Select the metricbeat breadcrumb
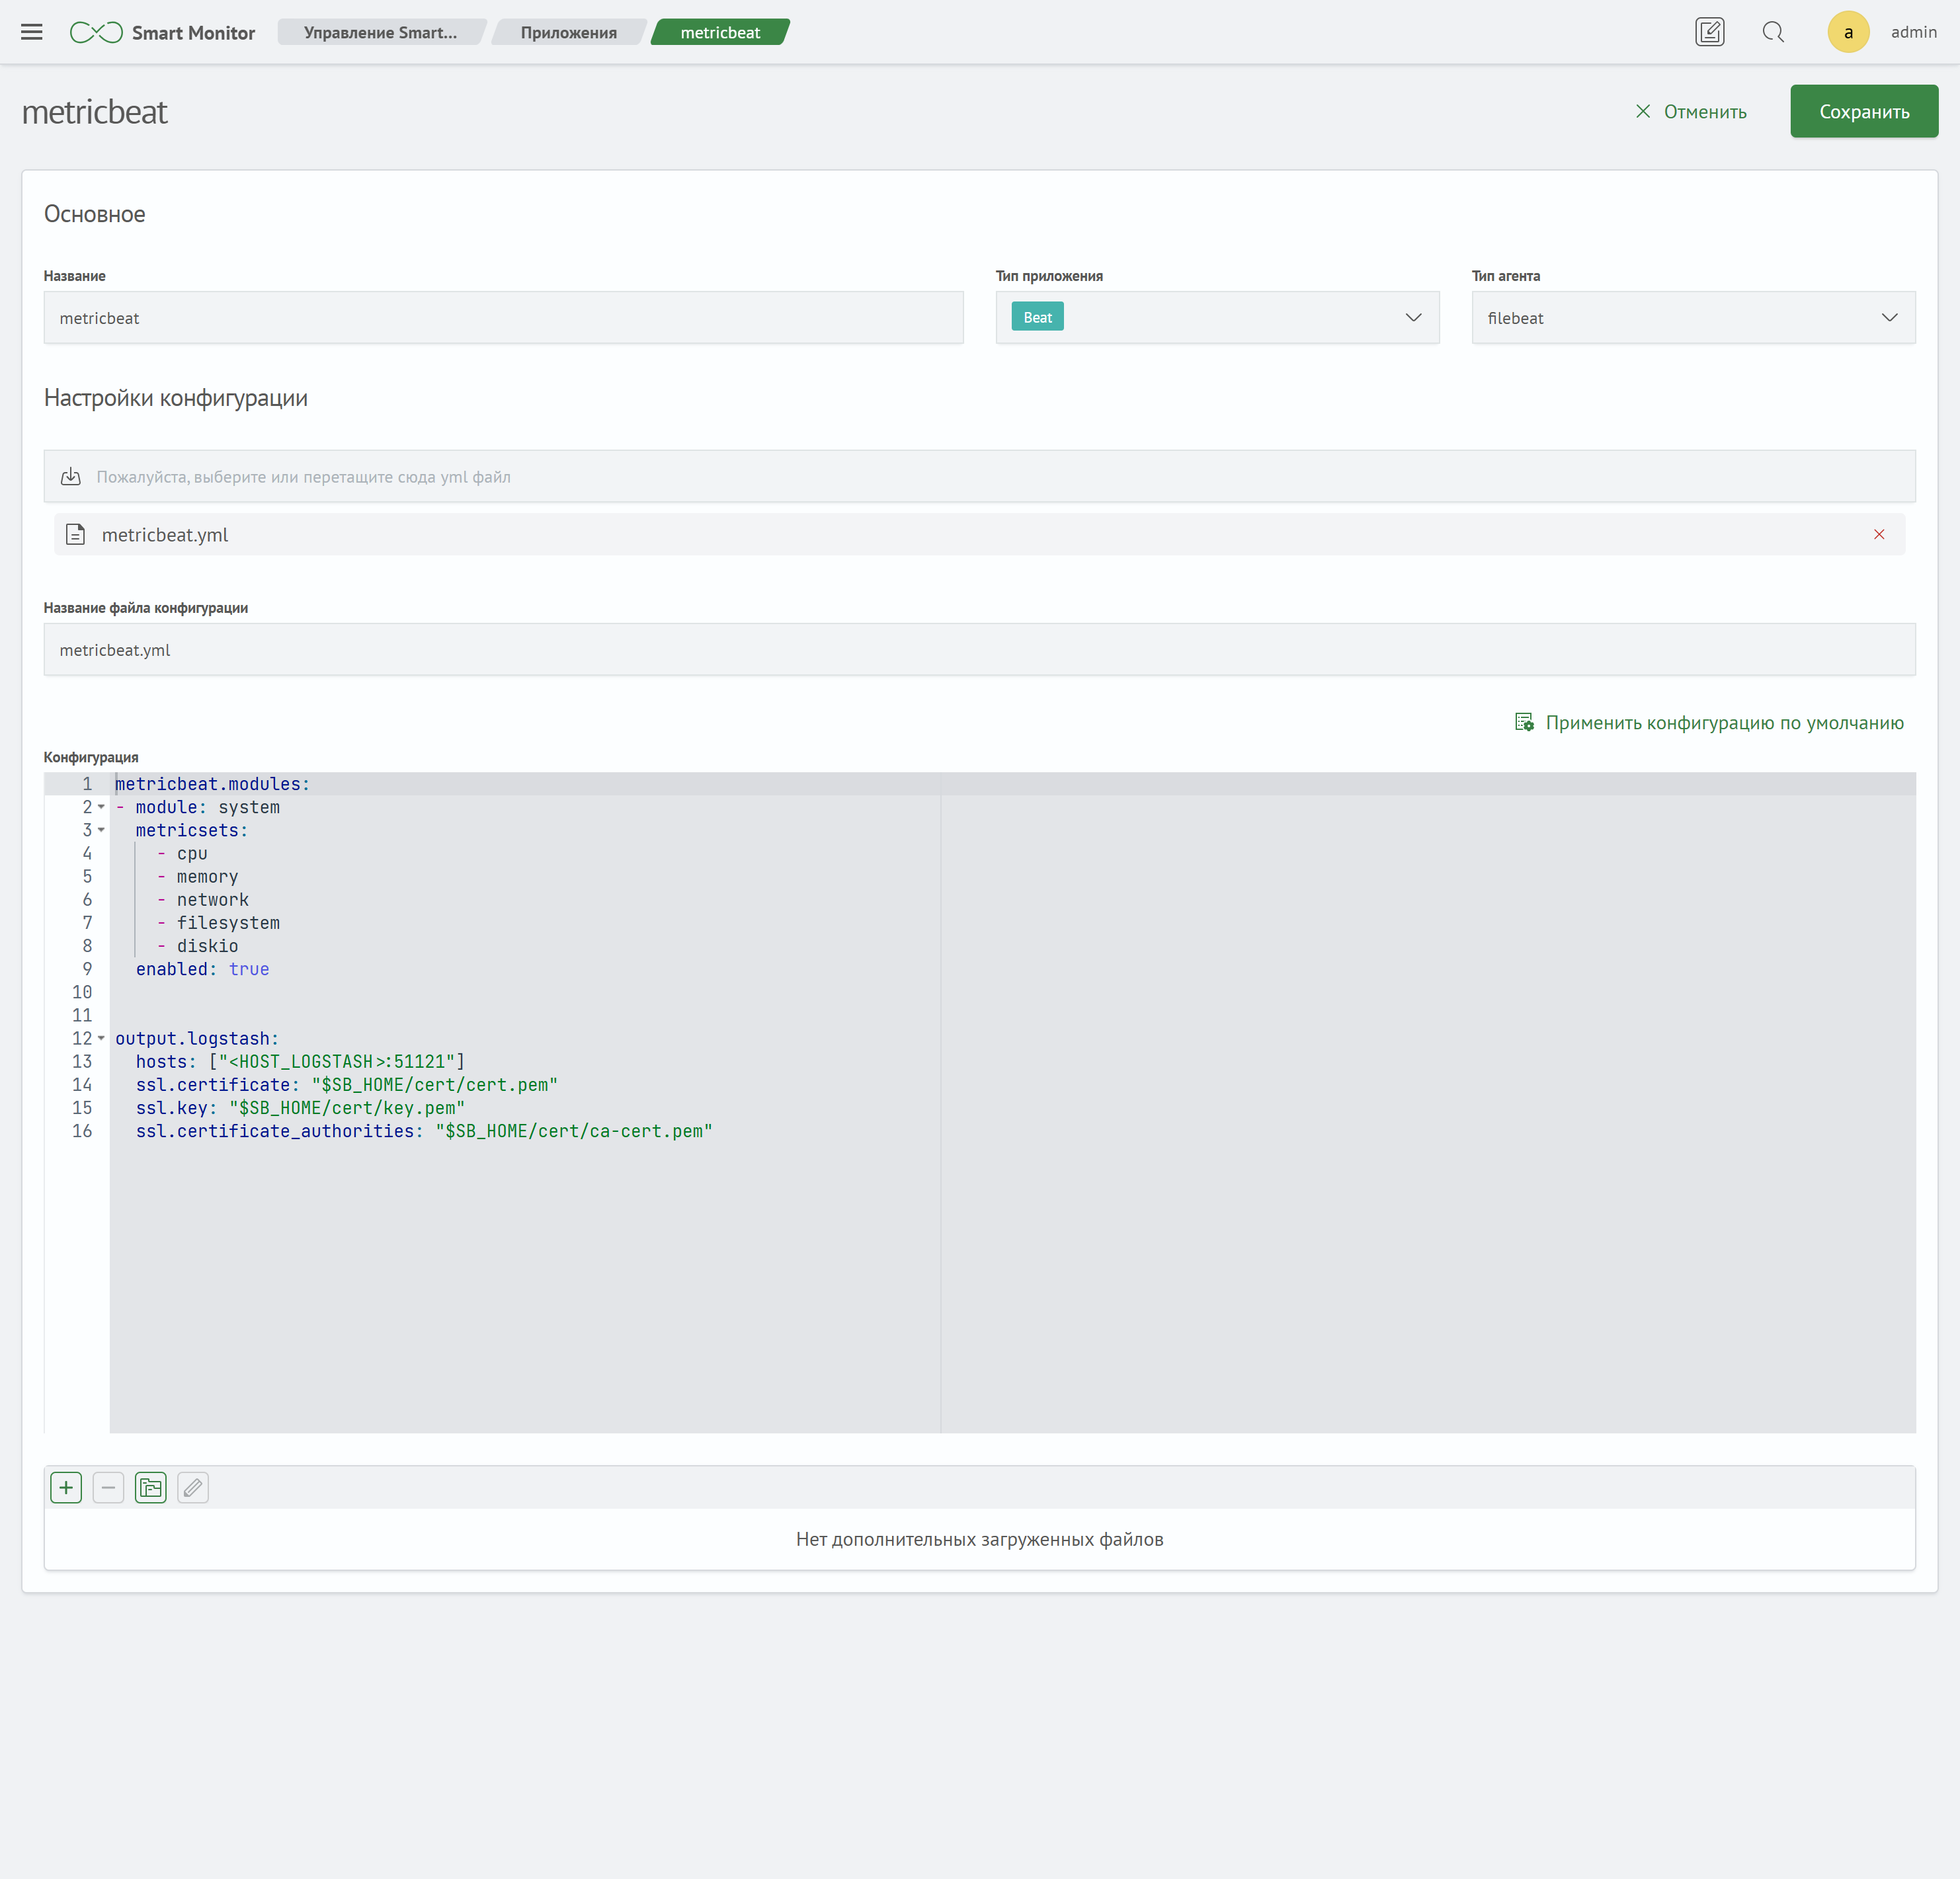The width and height of the screenshot is (1960, 1879). (x=720, y=32)
